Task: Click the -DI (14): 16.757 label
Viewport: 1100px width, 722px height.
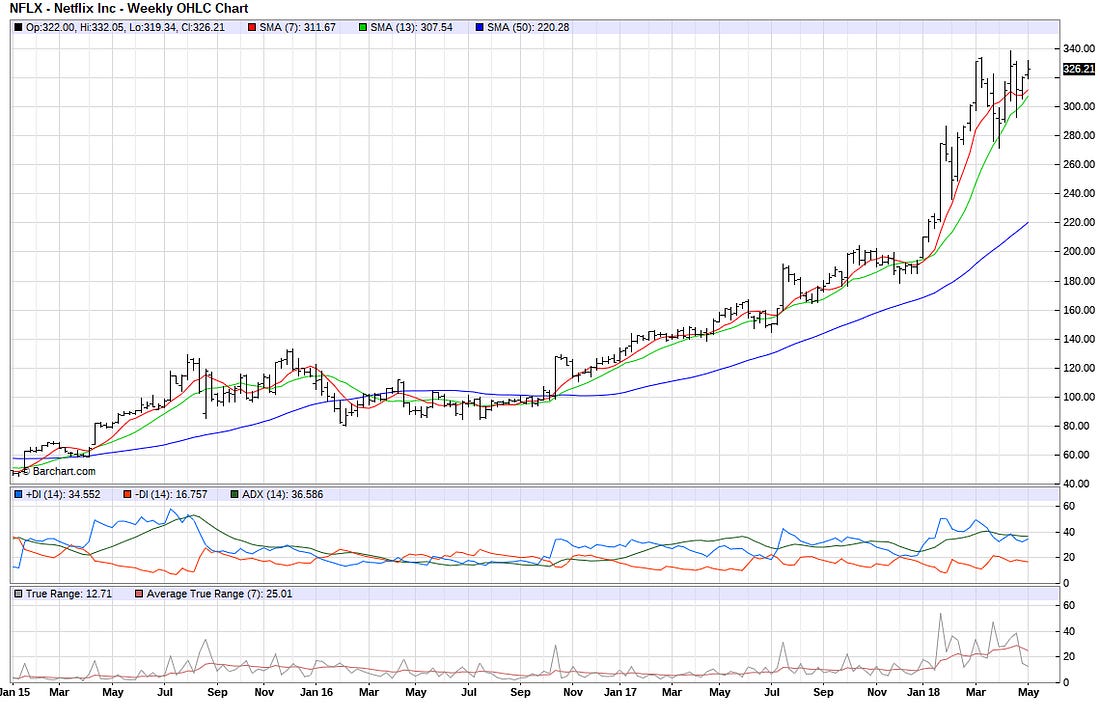Action: (171, 495)
